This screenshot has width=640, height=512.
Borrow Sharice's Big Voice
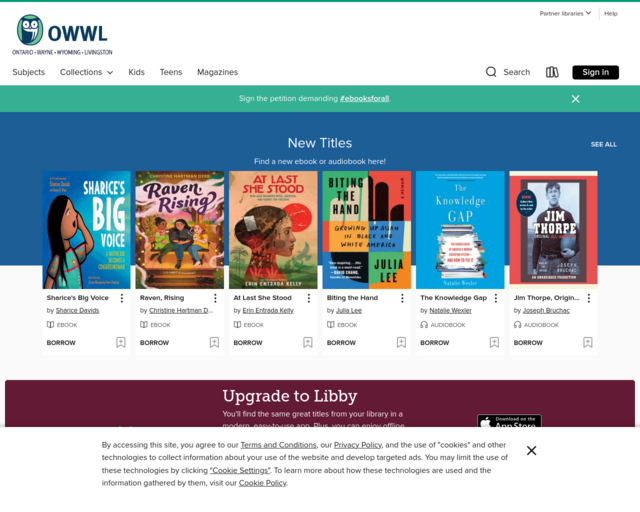click(61, 343)
